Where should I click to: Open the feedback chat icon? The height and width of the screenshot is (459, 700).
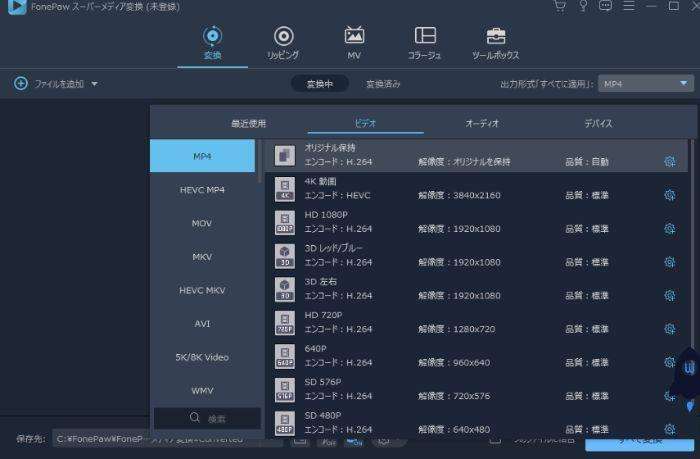coord(605,6)
